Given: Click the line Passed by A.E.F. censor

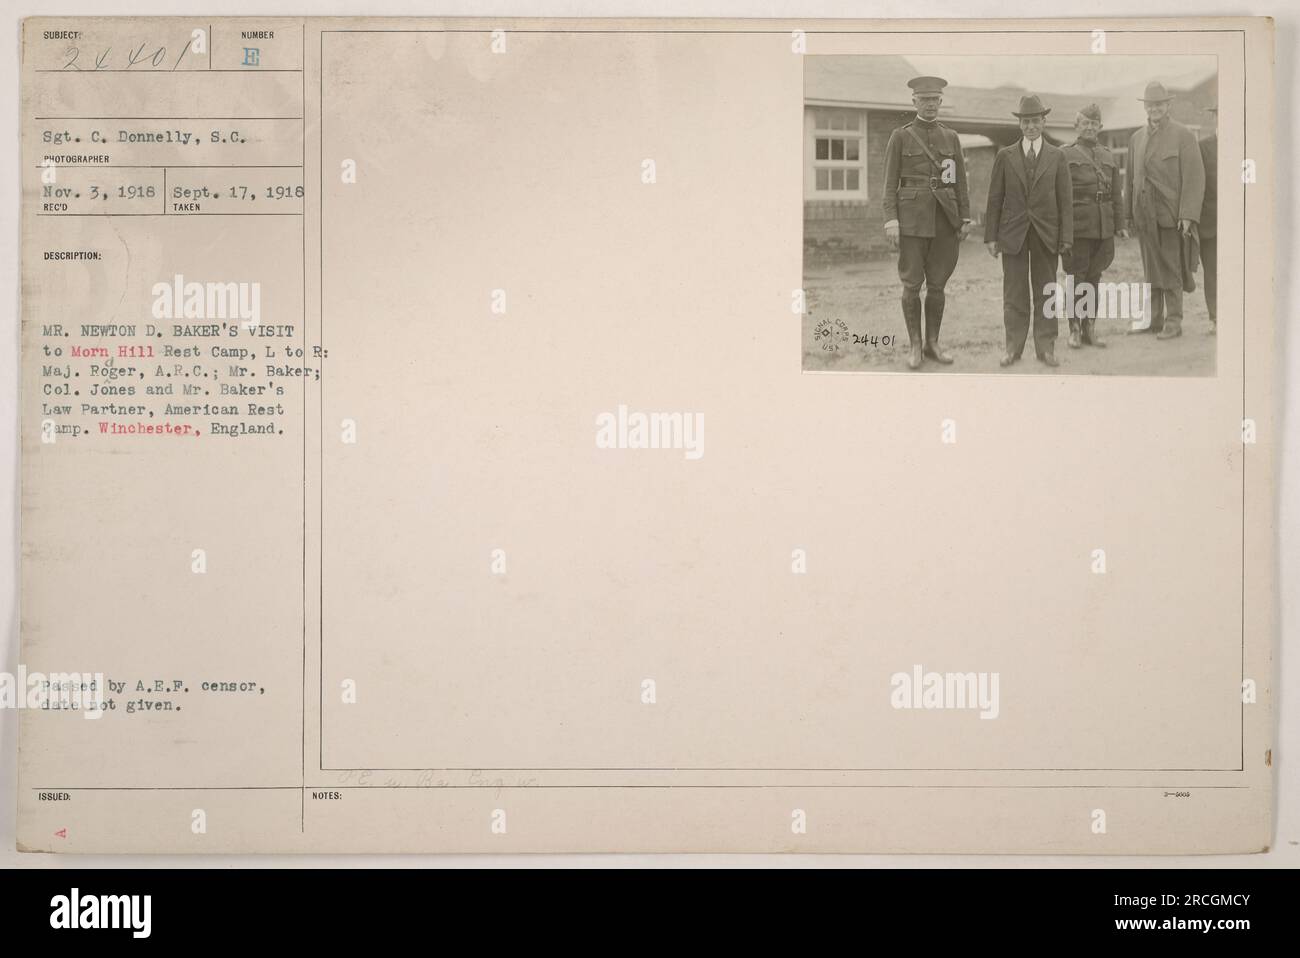Looking at the screenshot, I should (155, 686).
